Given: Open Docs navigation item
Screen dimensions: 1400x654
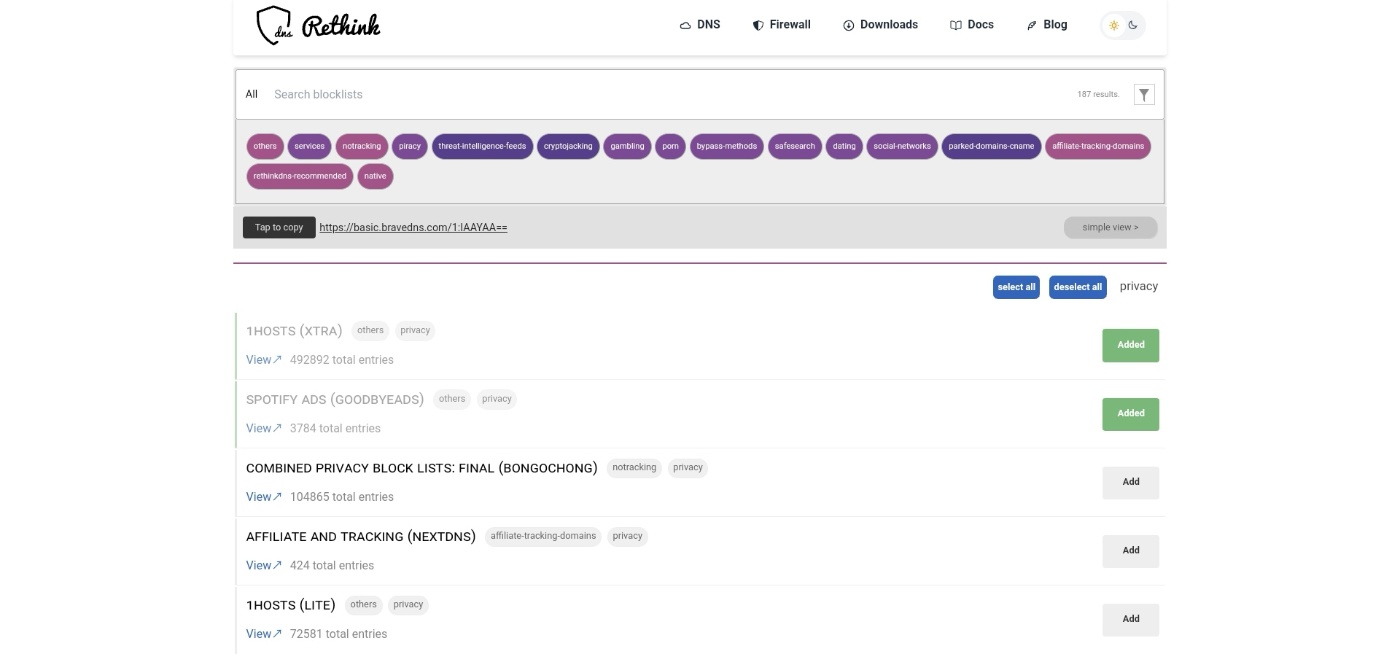Looking at the screenshot, I should [971, 25].
